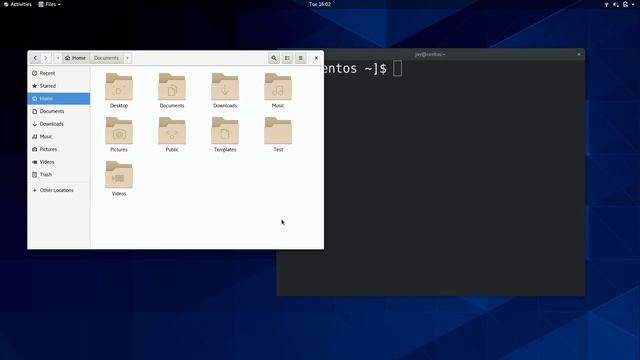Open the Activities overview
Screen dimensions: 640x360
pyautogui.click(x=18, y=4)
